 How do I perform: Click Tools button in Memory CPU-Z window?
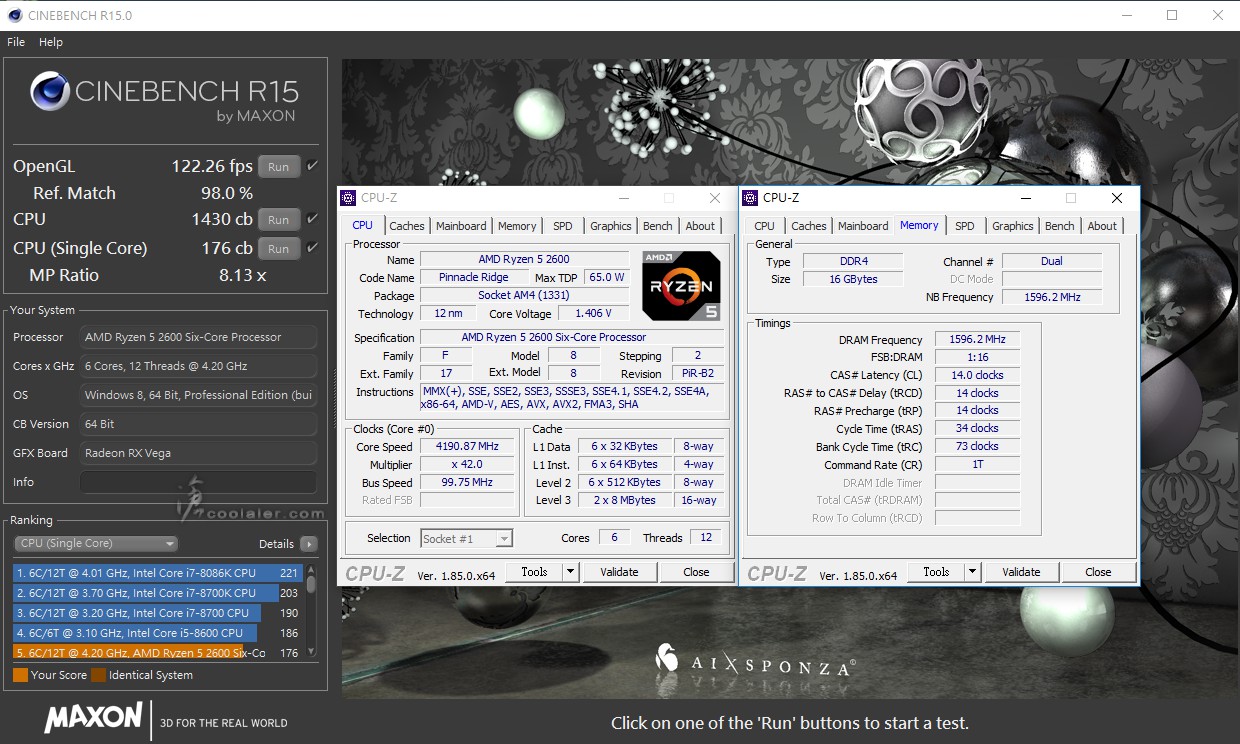[x=936, y=572]
